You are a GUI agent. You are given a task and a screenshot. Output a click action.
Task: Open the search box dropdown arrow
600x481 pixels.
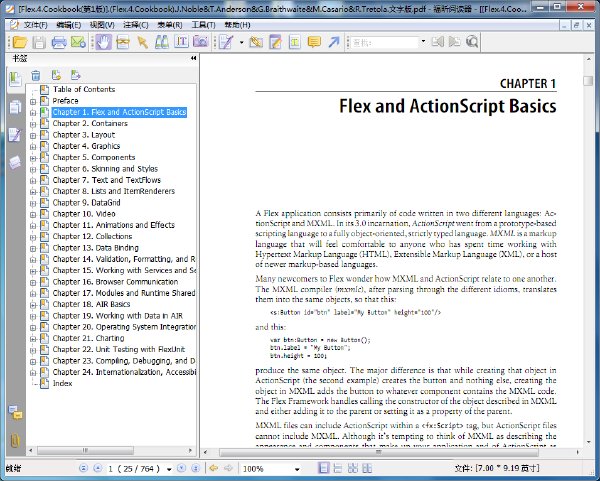(423, 42)
